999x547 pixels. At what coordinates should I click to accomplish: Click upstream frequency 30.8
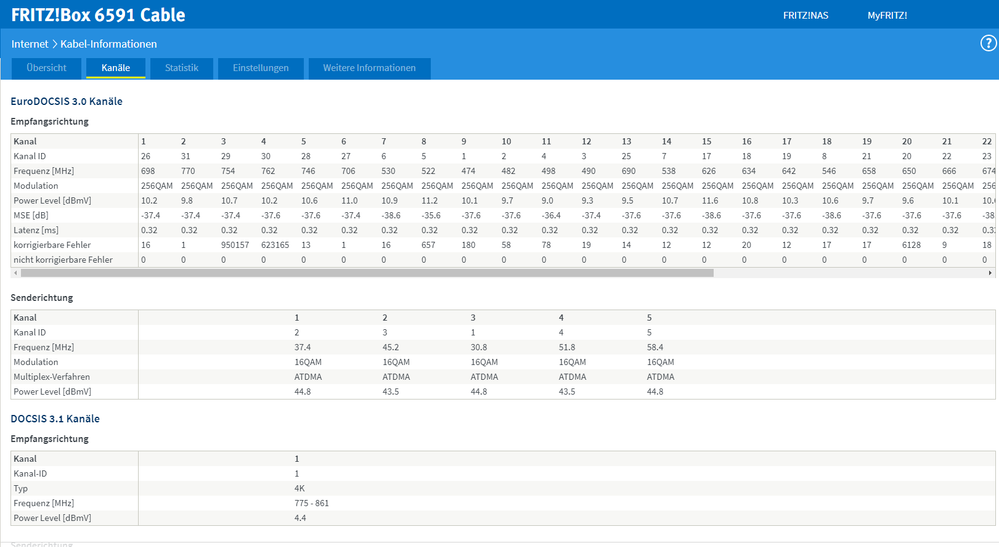tap(478, 347)
